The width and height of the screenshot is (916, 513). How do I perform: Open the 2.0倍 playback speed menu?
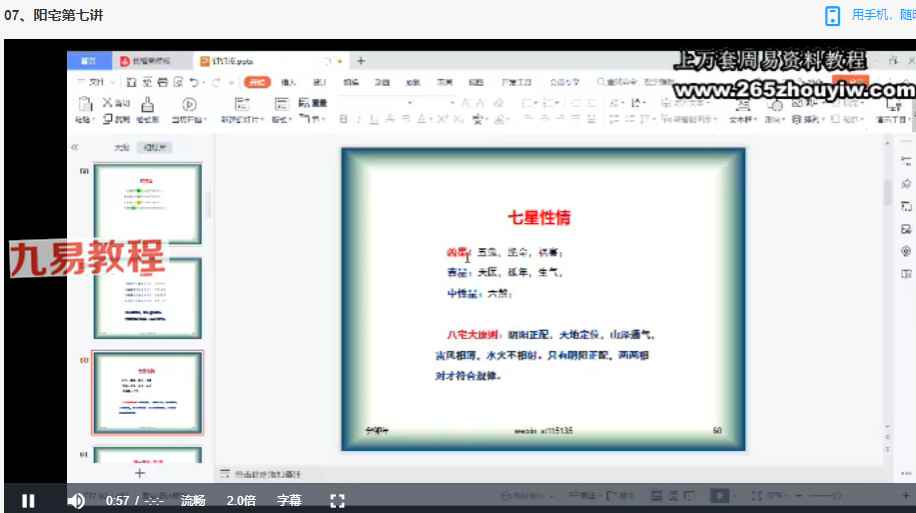[x=241, y=501]
